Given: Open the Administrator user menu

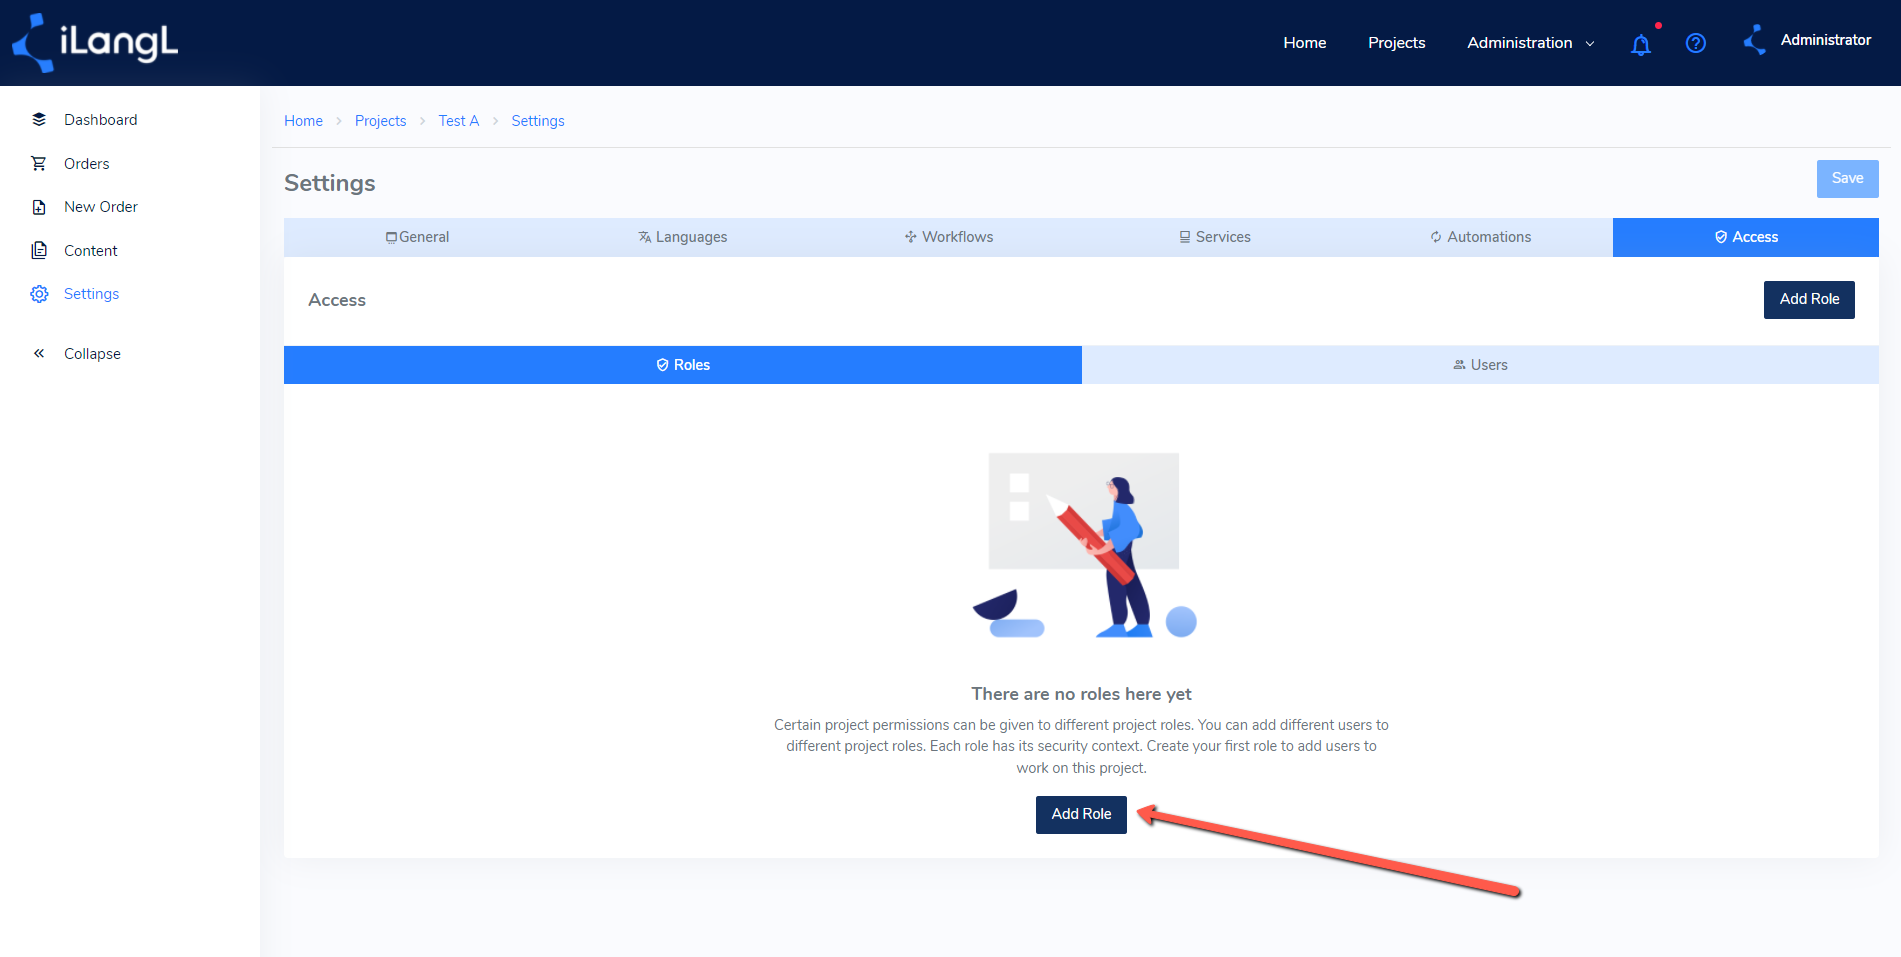Looking at the screenshot, I should click(1825, 40).
